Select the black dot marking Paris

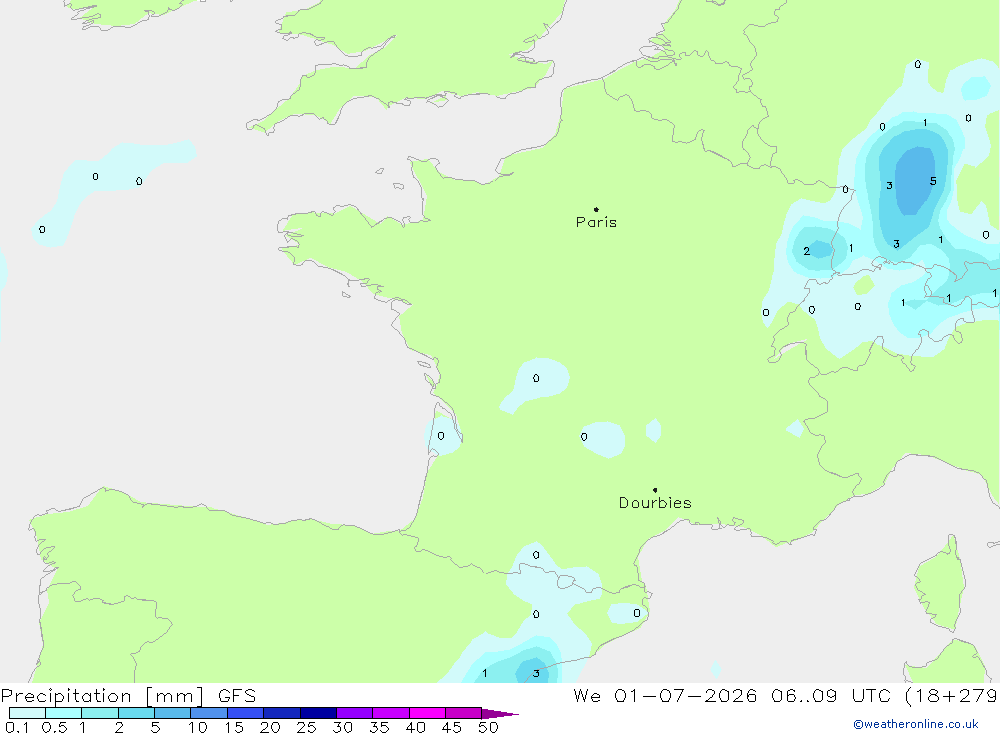(596, 209)
